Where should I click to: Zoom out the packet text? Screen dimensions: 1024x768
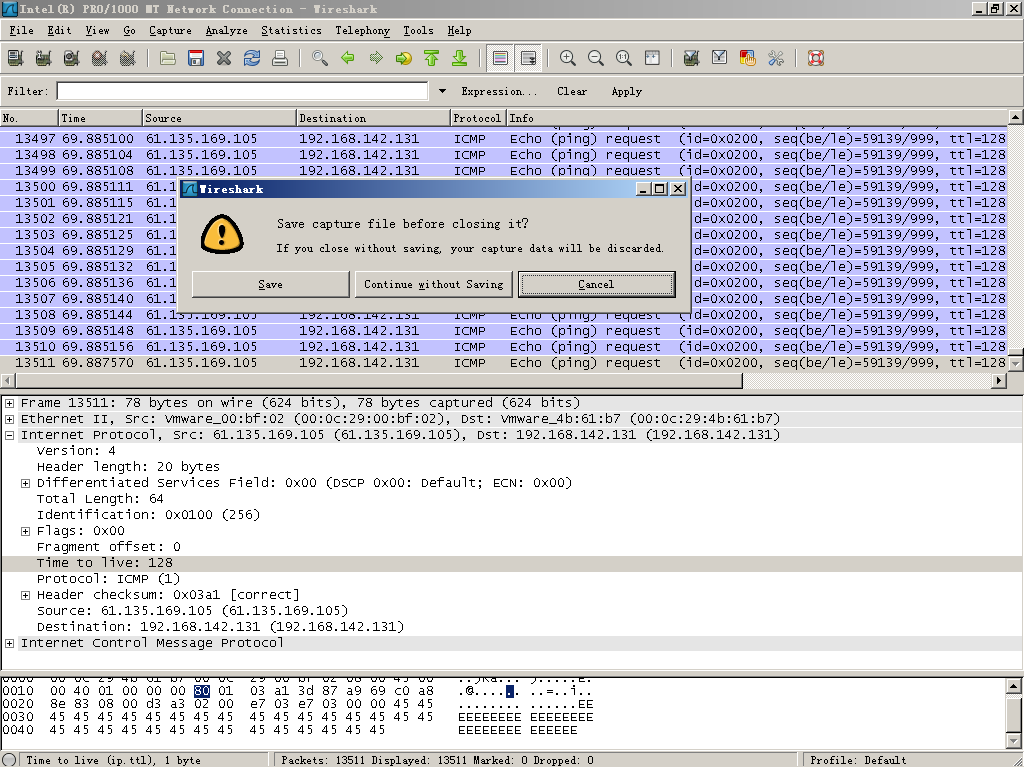tap(596, 58)
